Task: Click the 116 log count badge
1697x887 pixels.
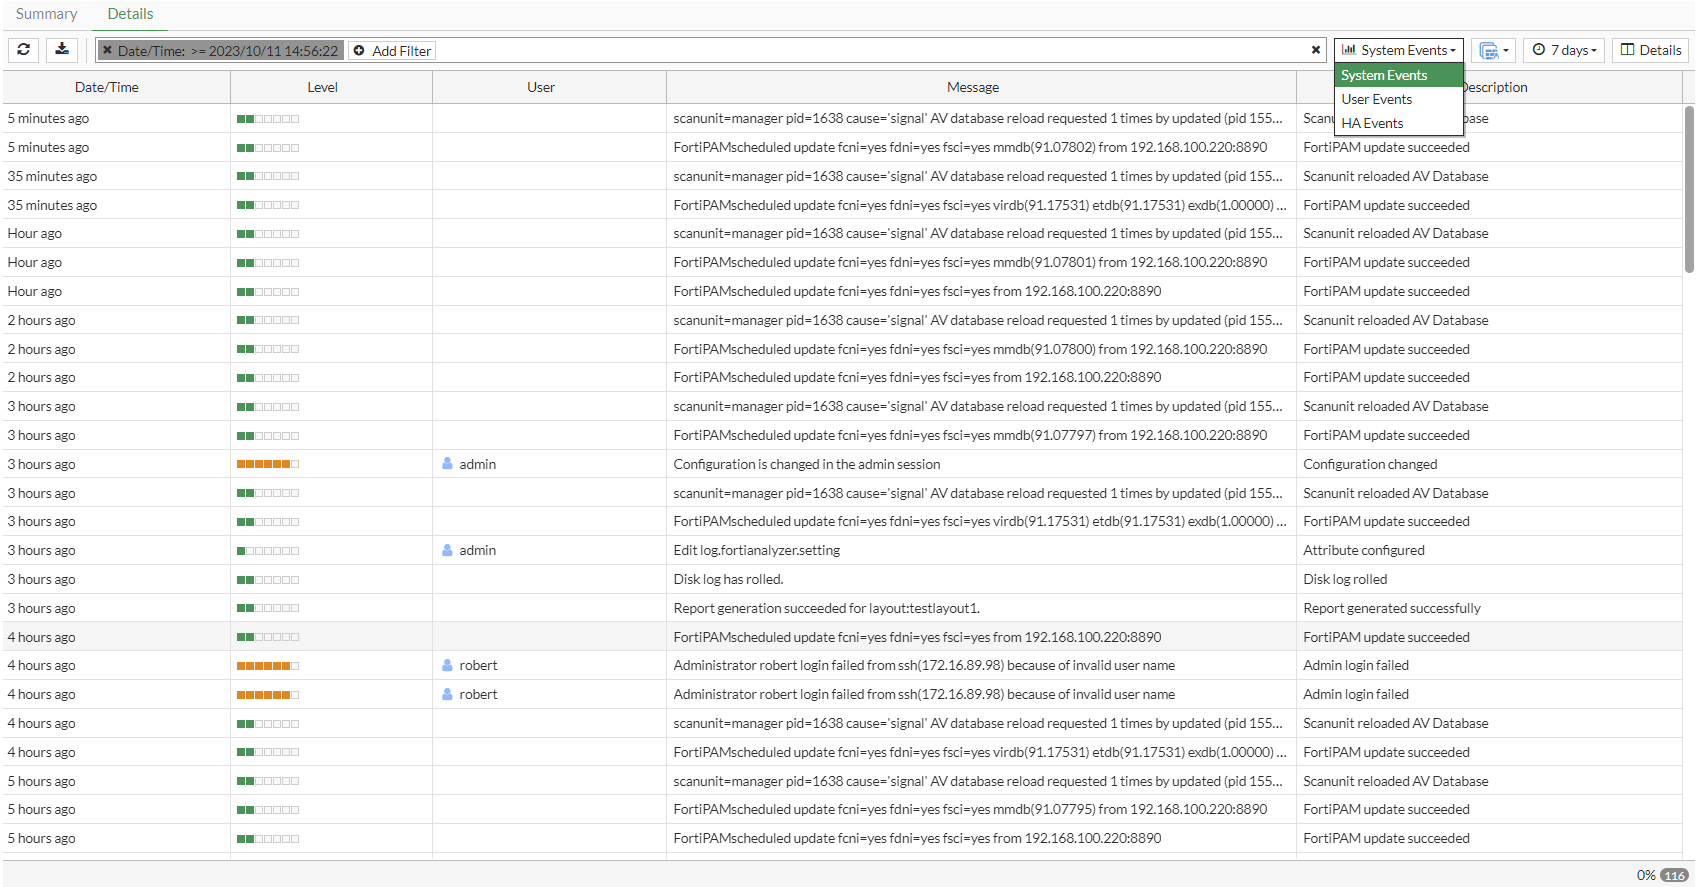Action: 1674,875
